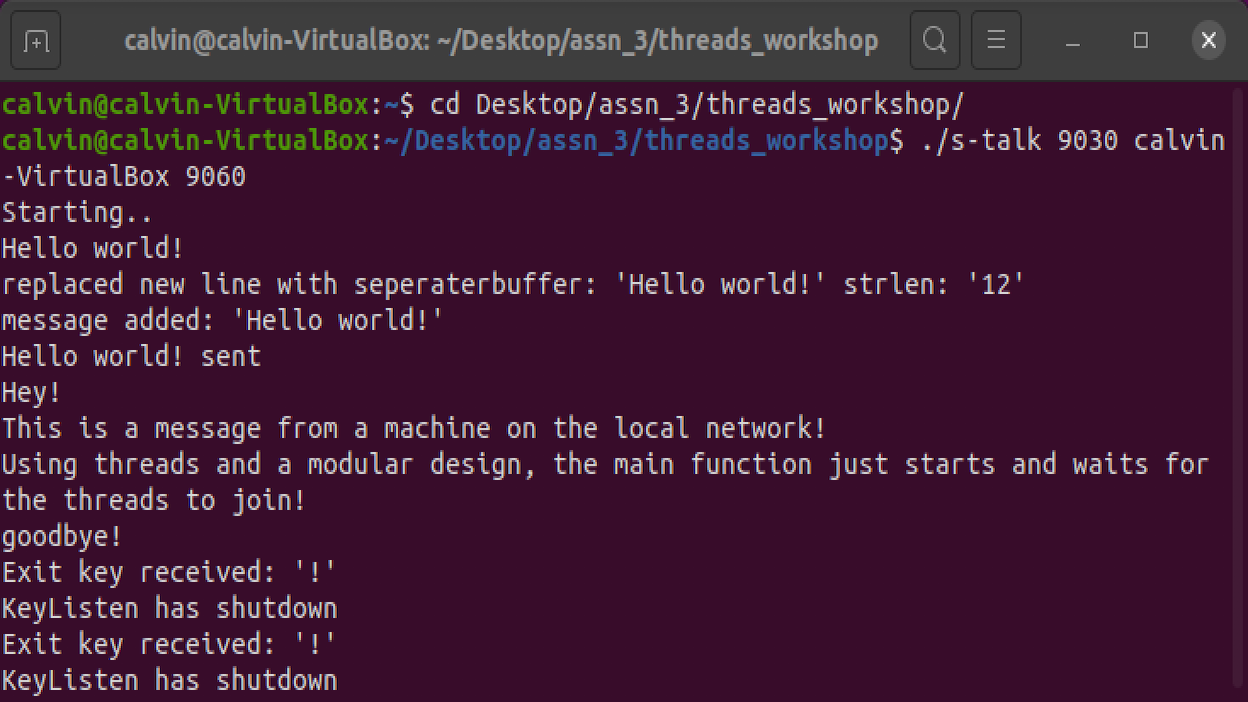This screenshot has height=702, width=1248.
Task: Click the 'Hey!' message line
Action: pos(32,392)
